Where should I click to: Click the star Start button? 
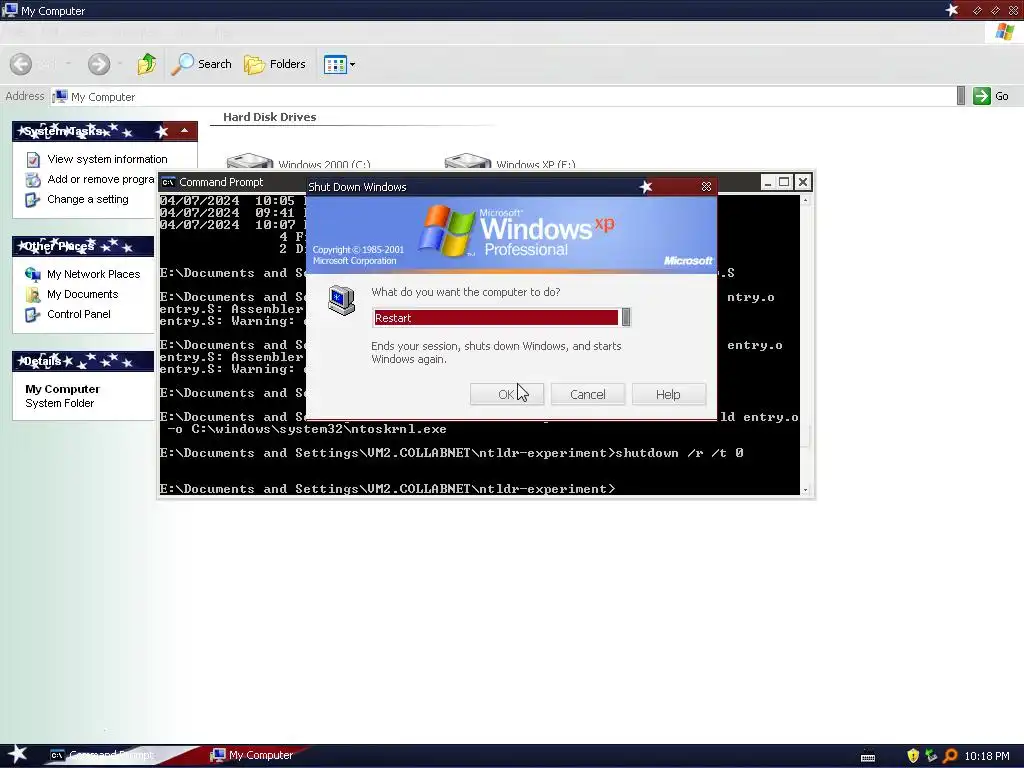pyautogui.click(x=17, y=755)
